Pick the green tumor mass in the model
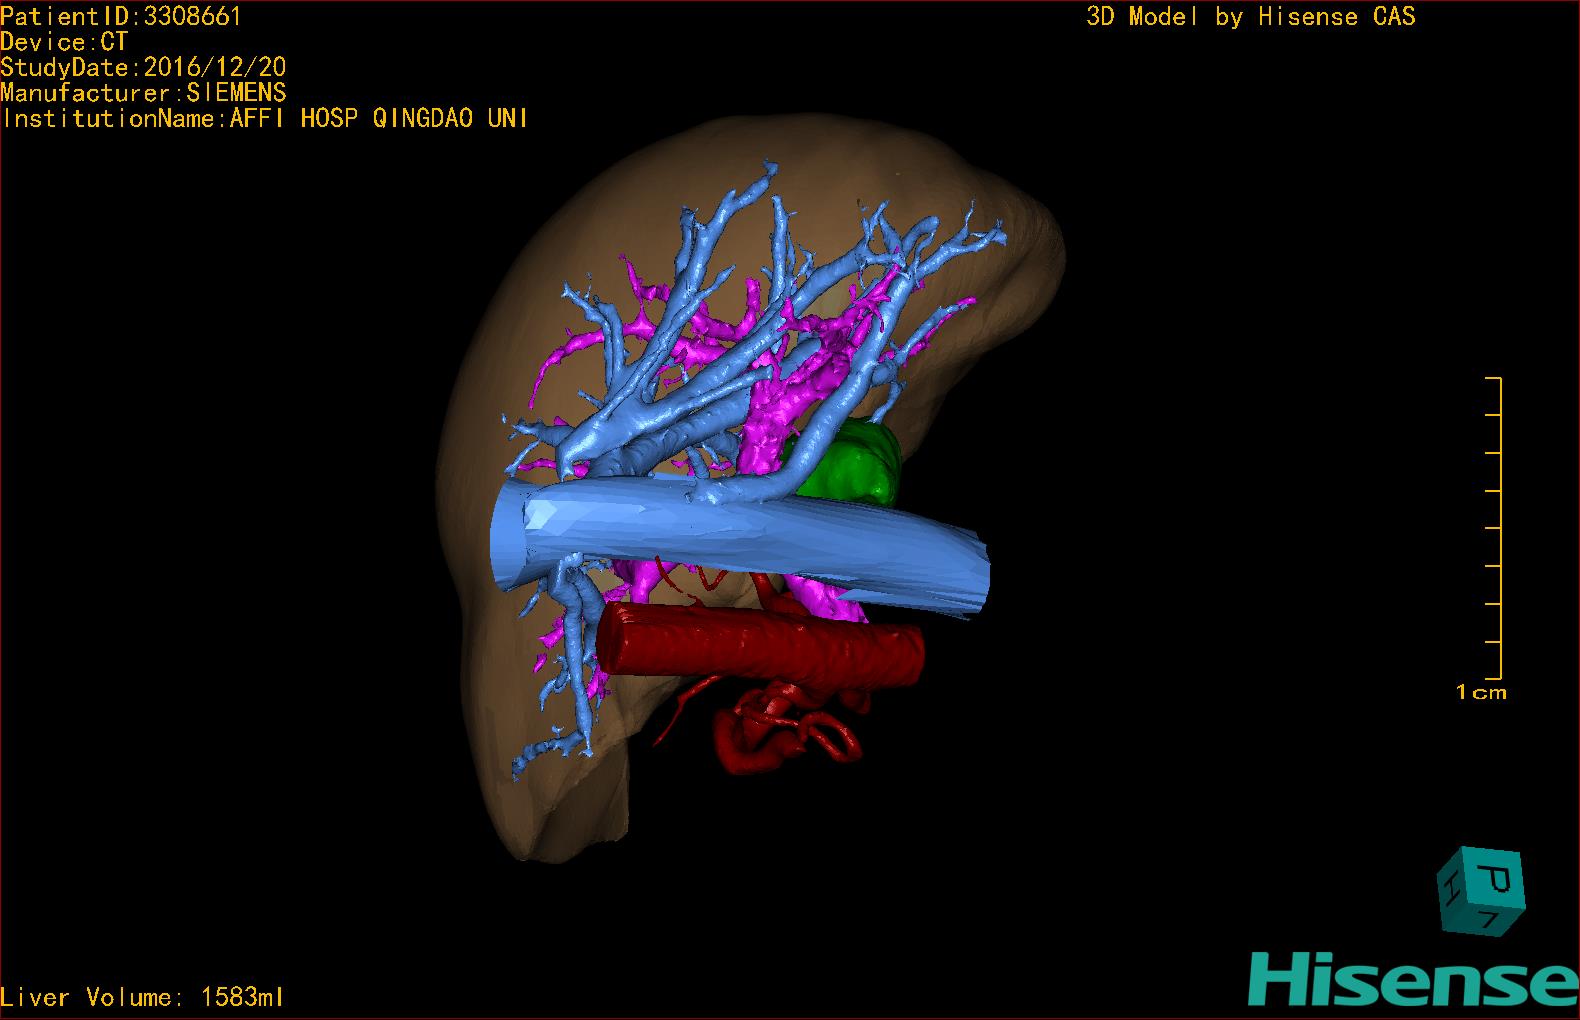This screenshot has width=1580, height=1020. [850, 462]
